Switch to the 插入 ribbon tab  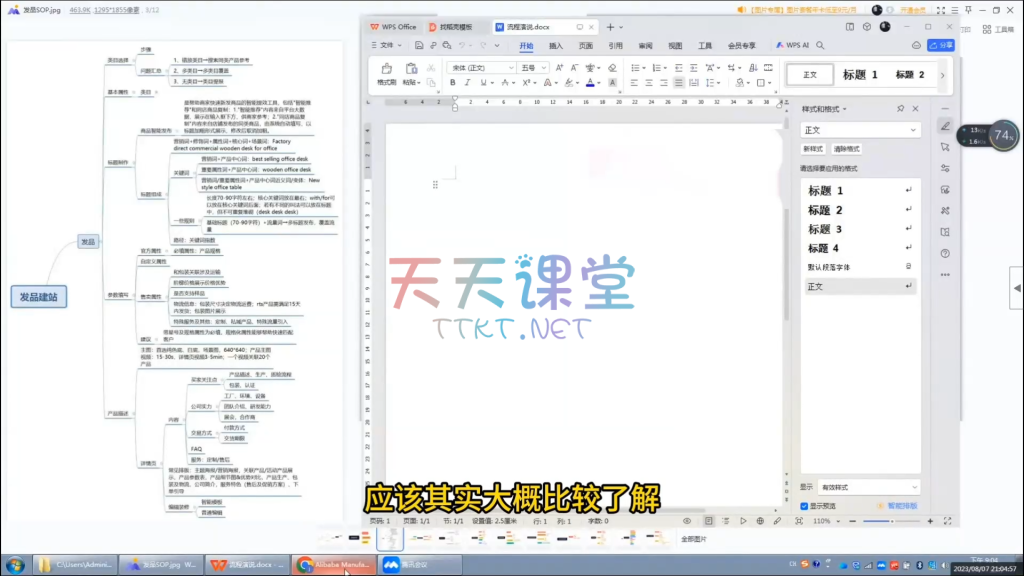tap(556, 45)
